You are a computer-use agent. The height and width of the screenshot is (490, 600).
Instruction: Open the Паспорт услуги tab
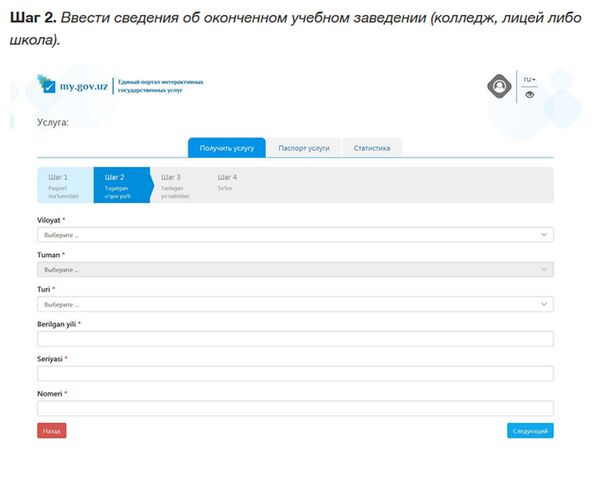304,148
